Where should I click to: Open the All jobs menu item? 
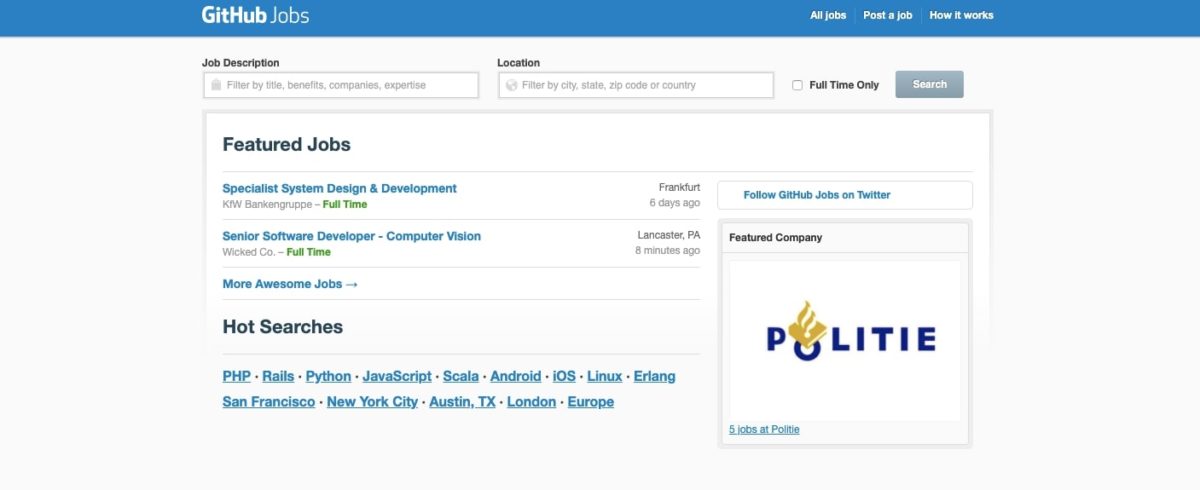(x=828, y=15)
